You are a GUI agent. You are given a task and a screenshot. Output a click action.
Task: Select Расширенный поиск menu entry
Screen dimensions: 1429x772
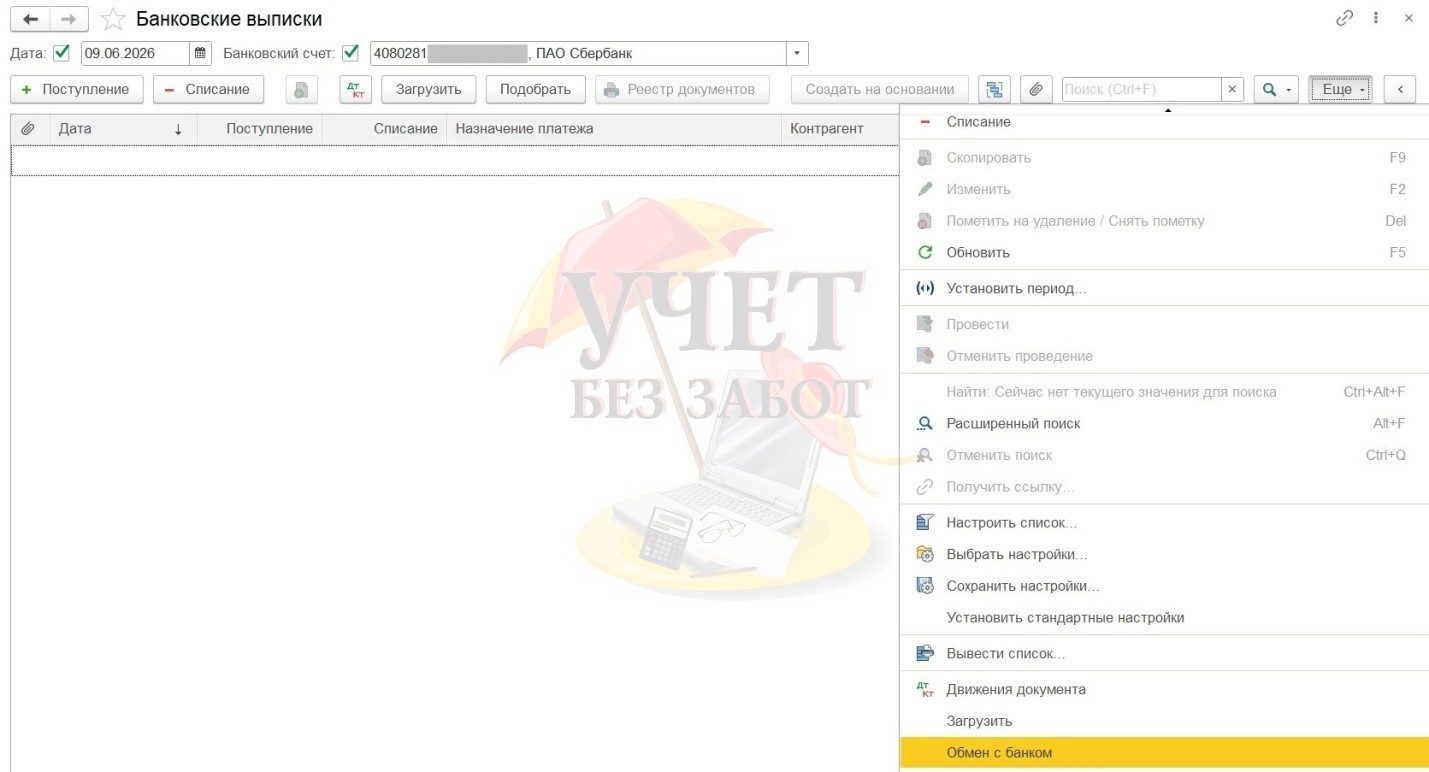coord(1164,423)
